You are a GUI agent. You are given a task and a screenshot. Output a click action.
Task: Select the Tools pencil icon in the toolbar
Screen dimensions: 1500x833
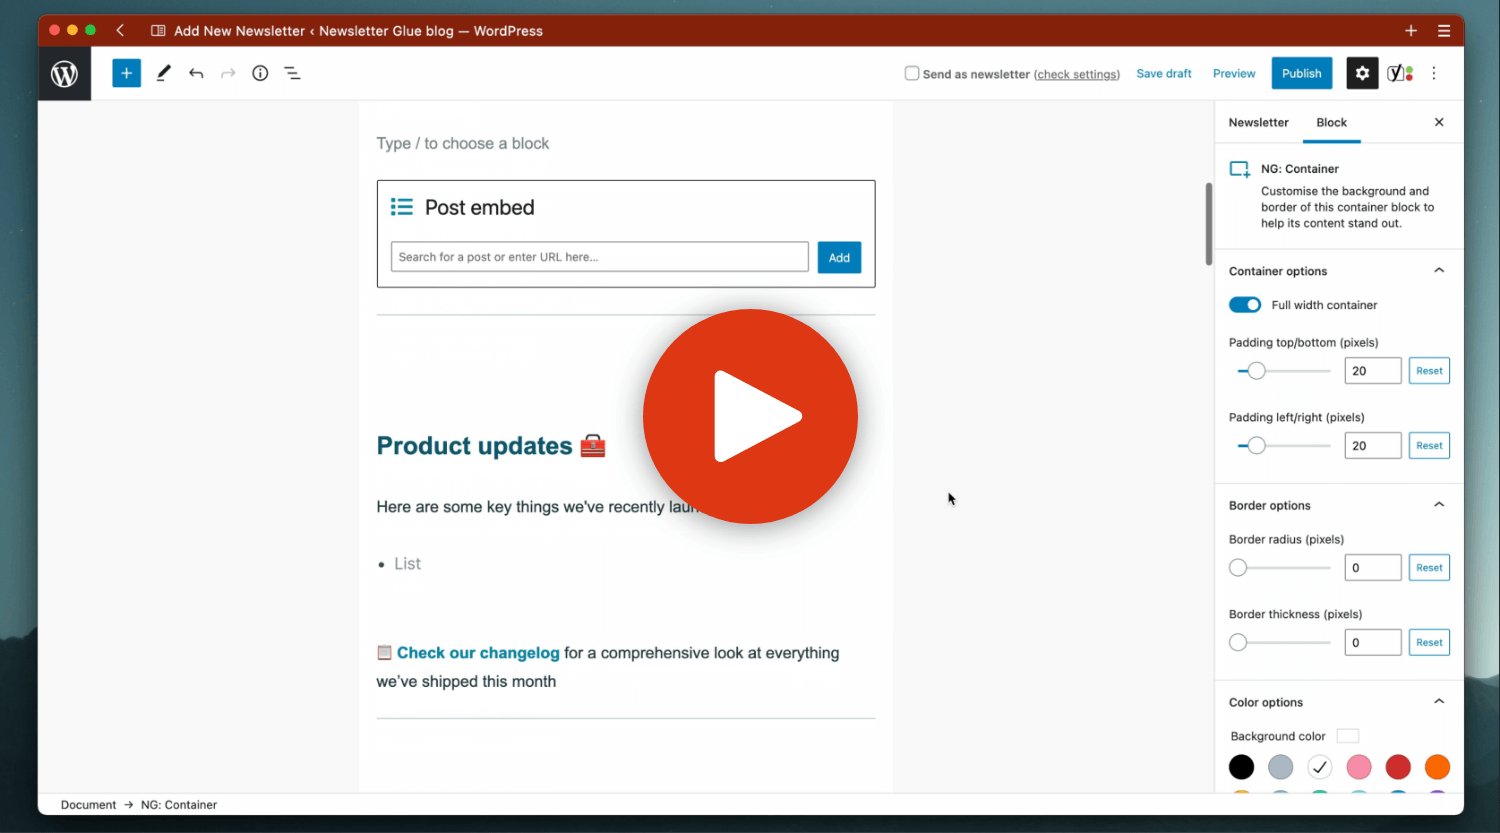163,73
